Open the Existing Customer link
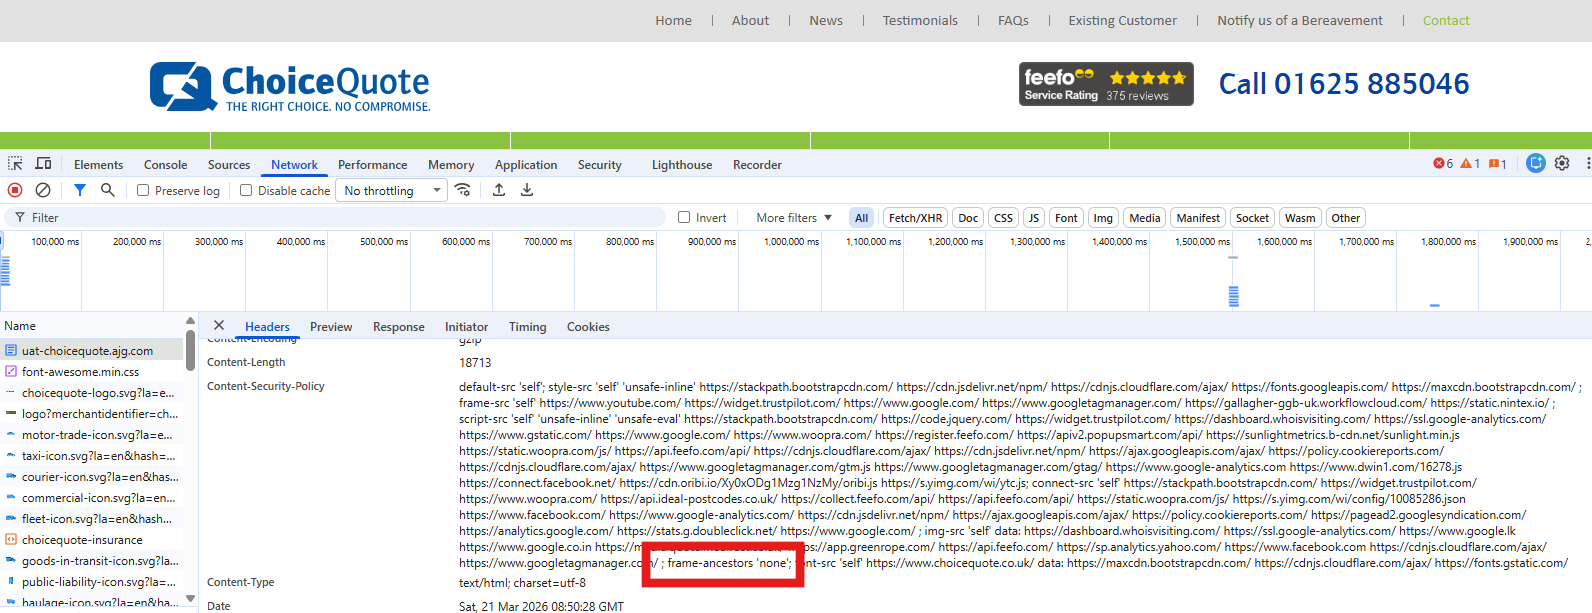 point(1122,20)
